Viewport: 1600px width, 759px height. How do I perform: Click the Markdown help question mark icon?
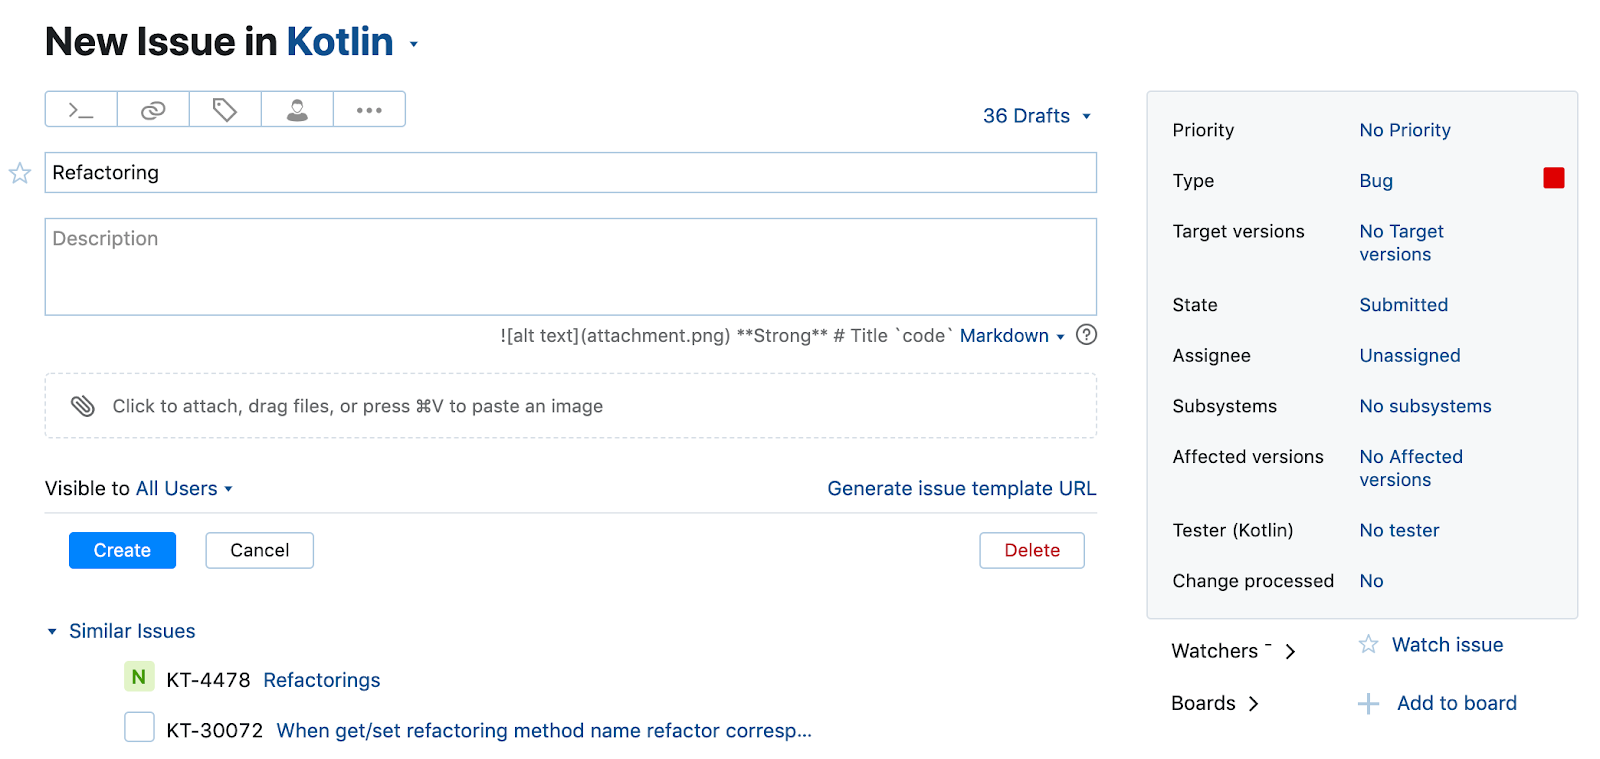pyautogui.click(x=1086, y=335)
